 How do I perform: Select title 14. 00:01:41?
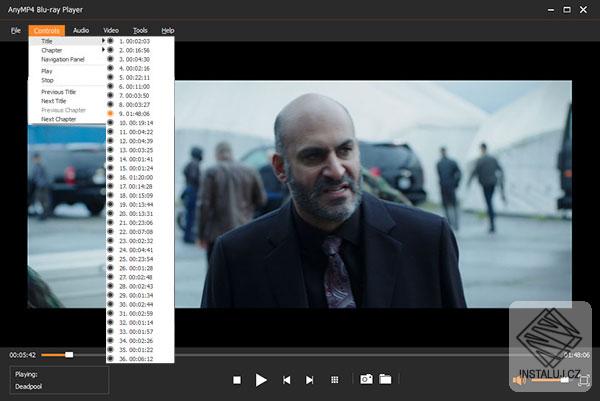tap(140, 159)
